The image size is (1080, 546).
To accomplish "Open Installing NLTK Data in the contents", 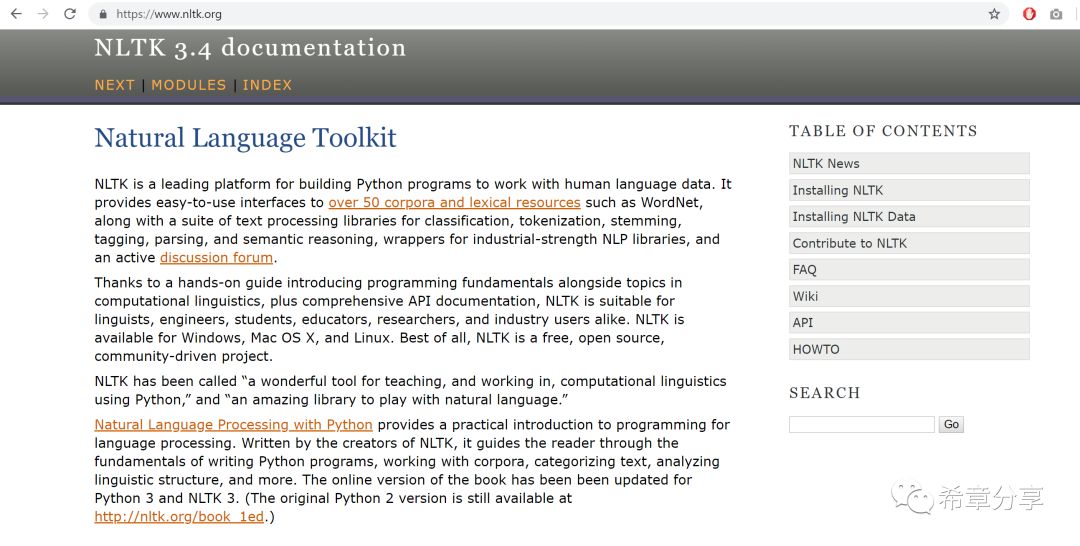I will point(909,216).
